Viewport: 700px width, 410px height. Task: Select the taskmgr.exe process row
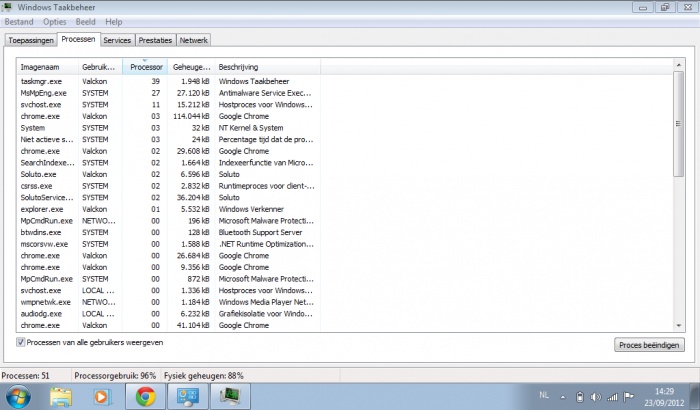[x=168, y=81]
